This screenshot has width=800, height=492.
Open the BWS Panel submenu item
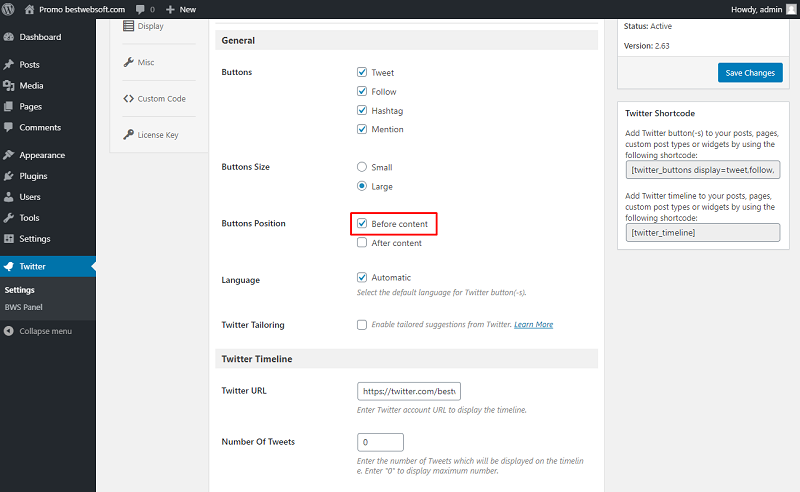23,307
